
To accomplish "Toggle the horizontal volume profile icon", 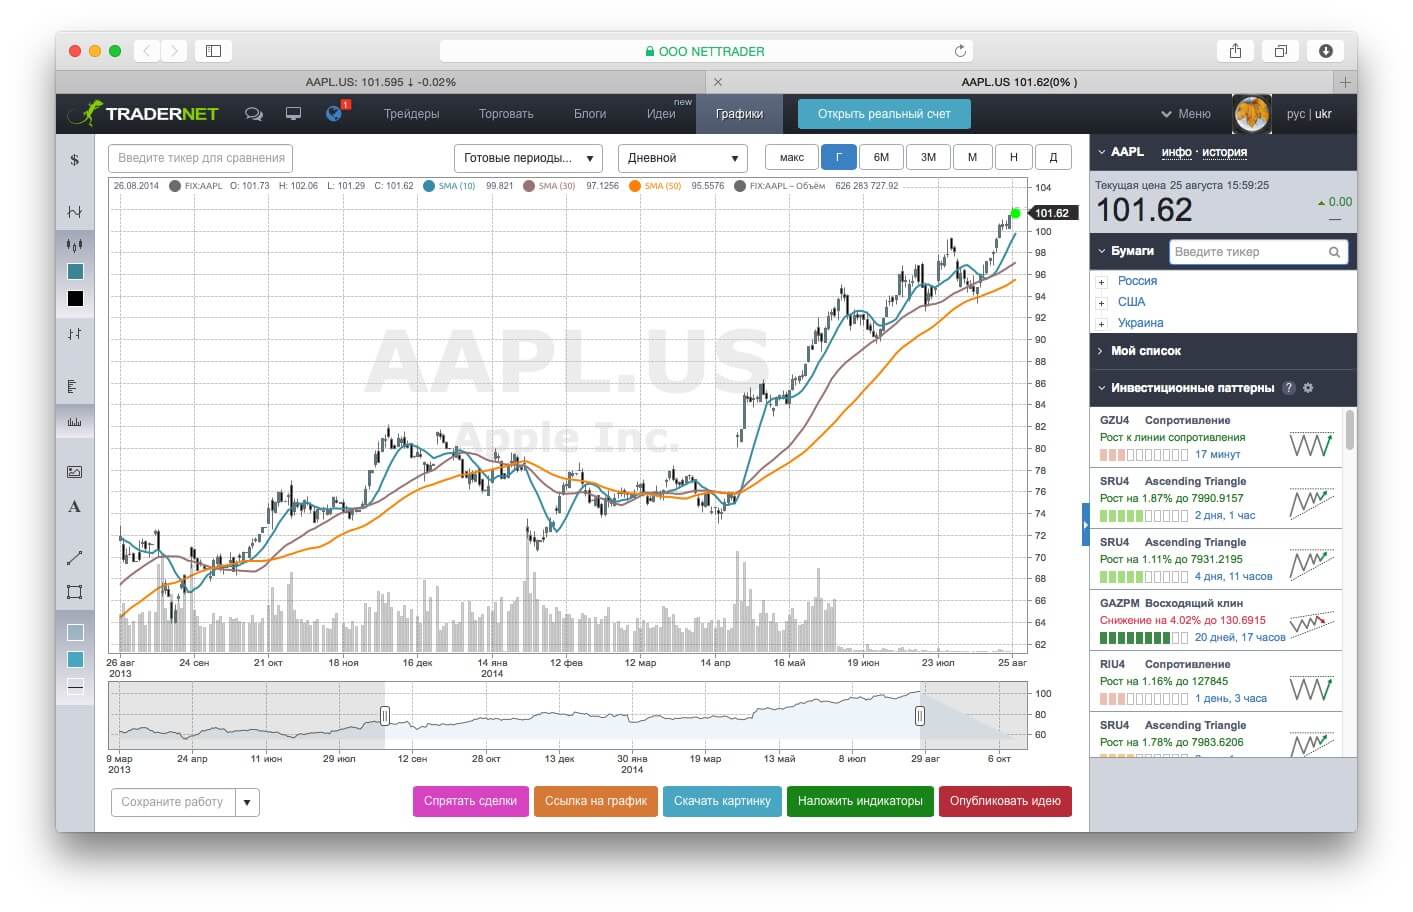I will [x=73, y=386].
